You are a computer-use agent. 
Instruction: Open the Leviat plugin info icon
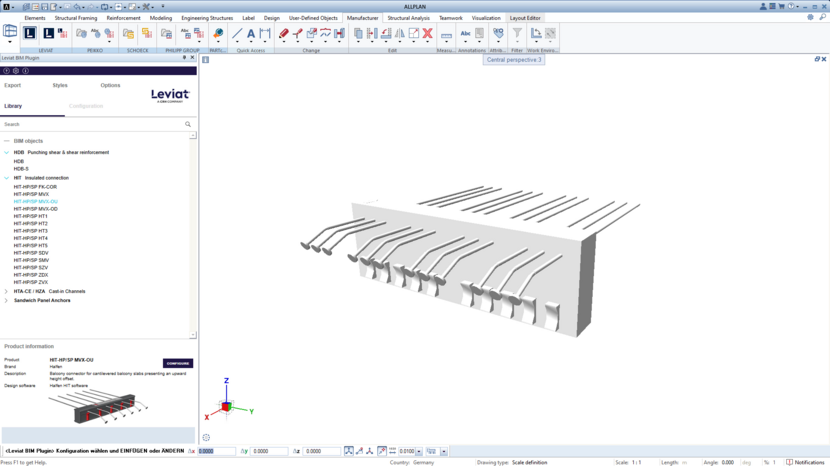[25, 71]
